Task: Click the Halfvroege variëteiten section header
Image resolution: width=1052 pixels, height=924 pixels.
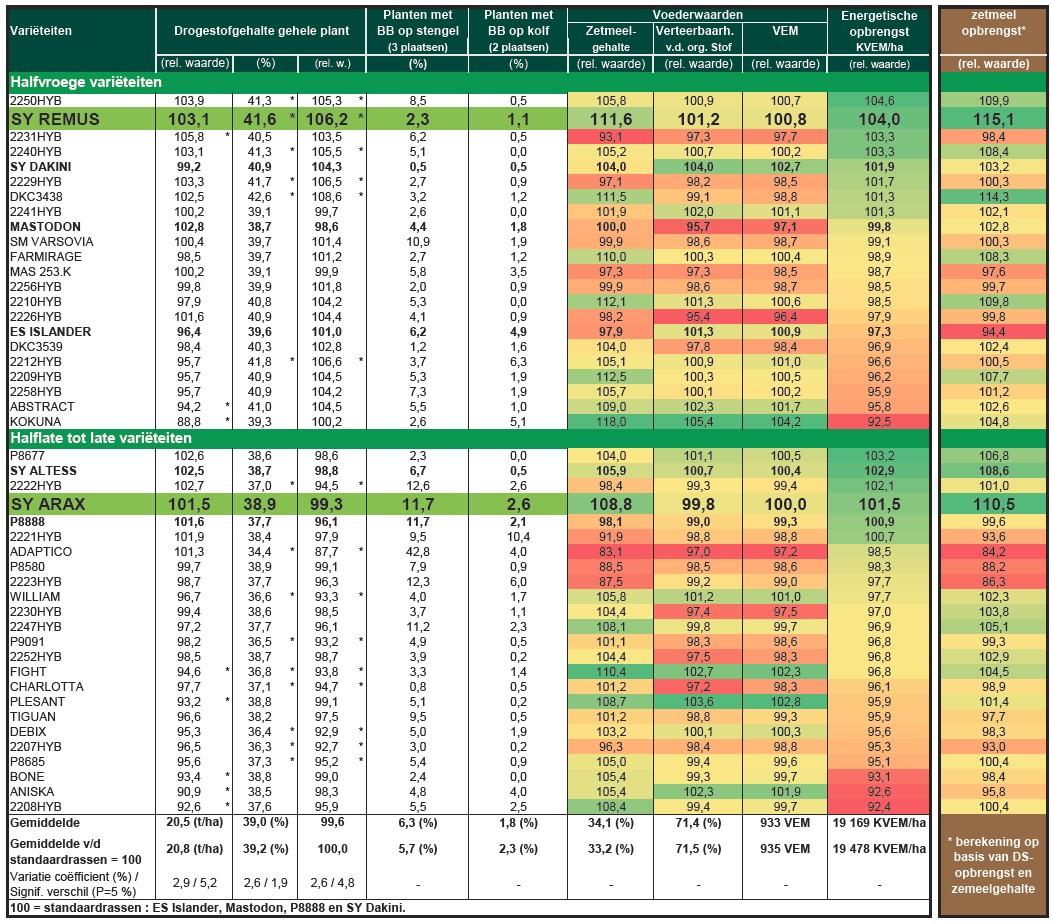Action: click(86, 82)
